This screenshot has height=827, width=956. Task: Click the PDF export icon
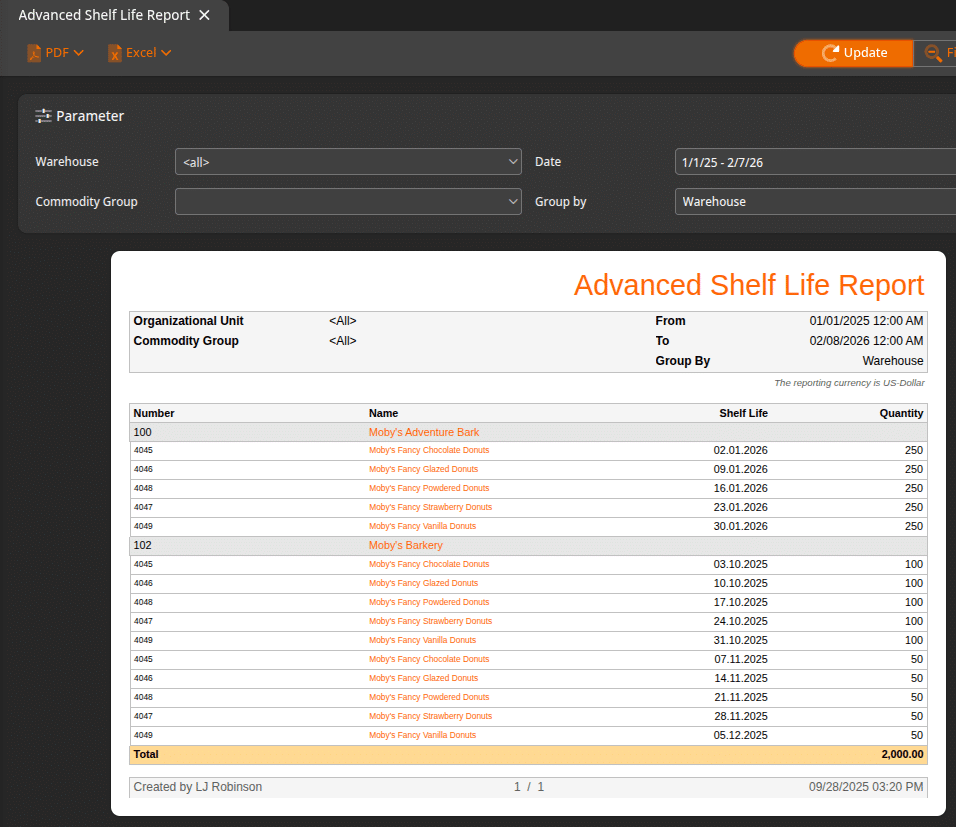click(x=34, y=53)
